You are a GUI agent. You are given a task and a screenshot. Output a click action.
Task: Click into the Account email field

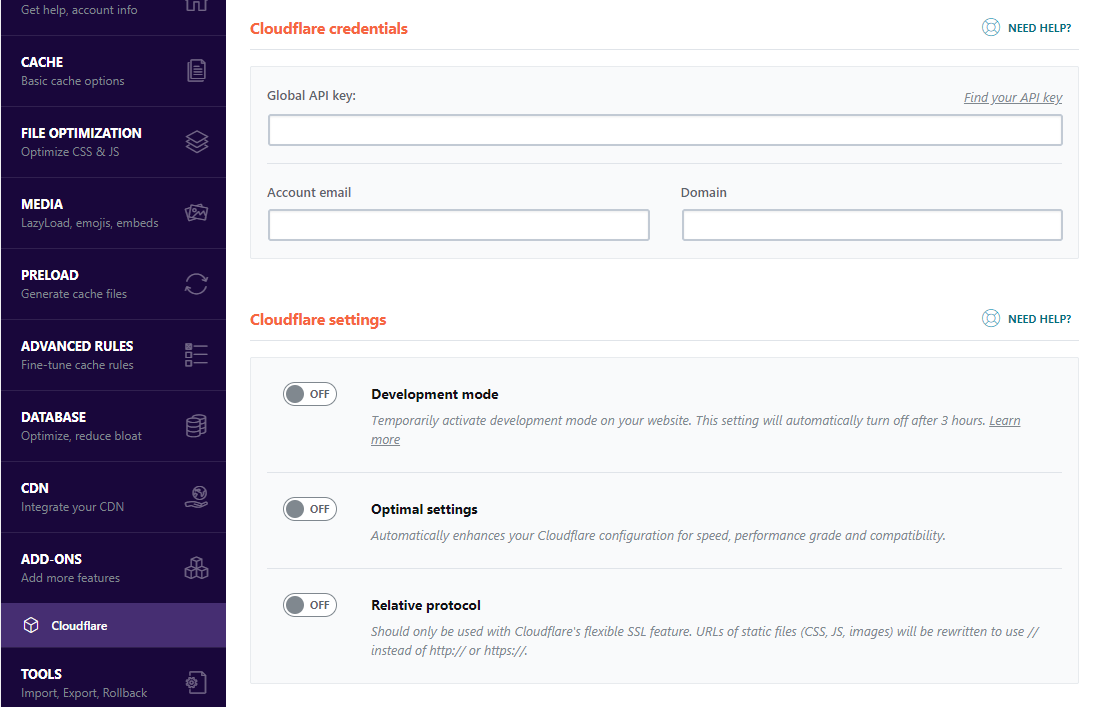pos(458,225)
